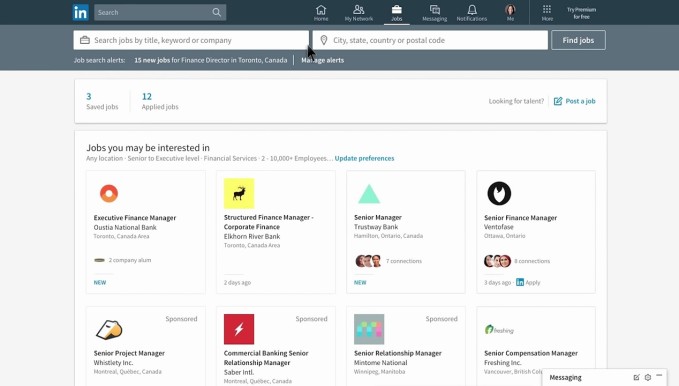The image size is (679, 386).
Task: Click the 7 connections avatars on Trustway card
Action: coord(368,261)
